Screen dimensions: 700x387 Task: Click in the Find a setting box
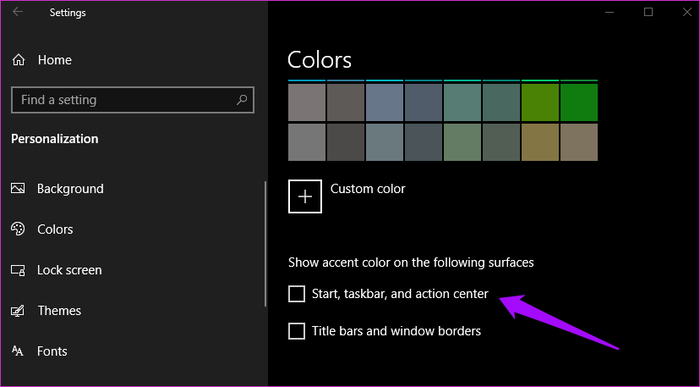tap(133, 100)
